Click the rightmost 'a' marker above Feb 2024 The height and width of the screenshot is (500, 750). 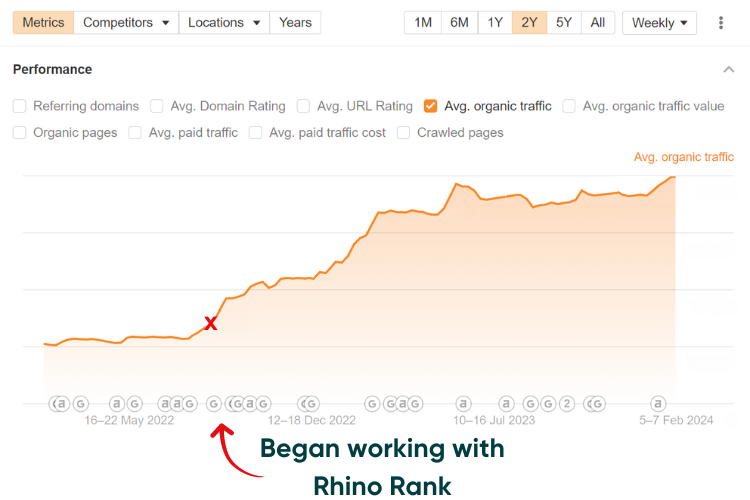pos(658,404)
